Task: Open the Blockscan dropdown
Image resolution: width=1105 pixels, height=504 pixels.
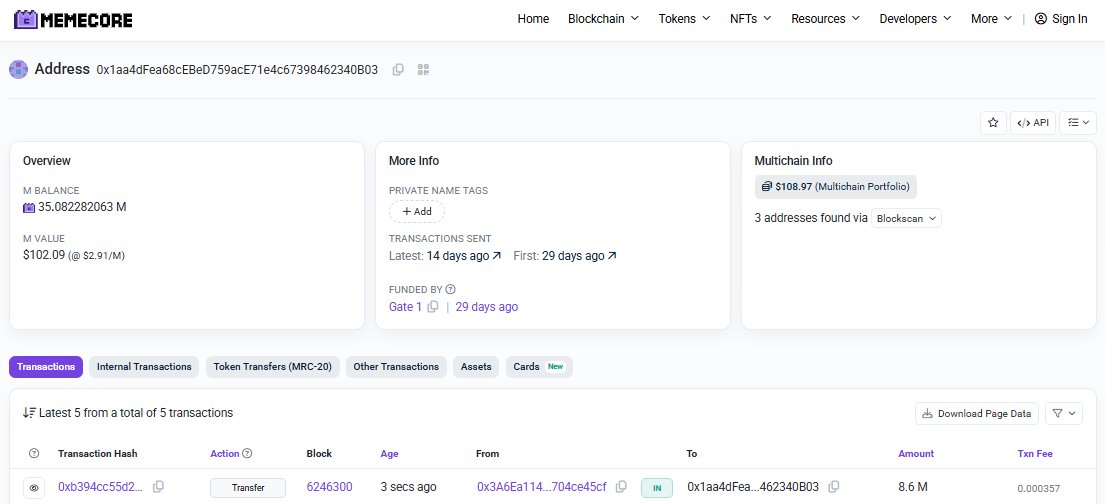Action: pos(906,219)
